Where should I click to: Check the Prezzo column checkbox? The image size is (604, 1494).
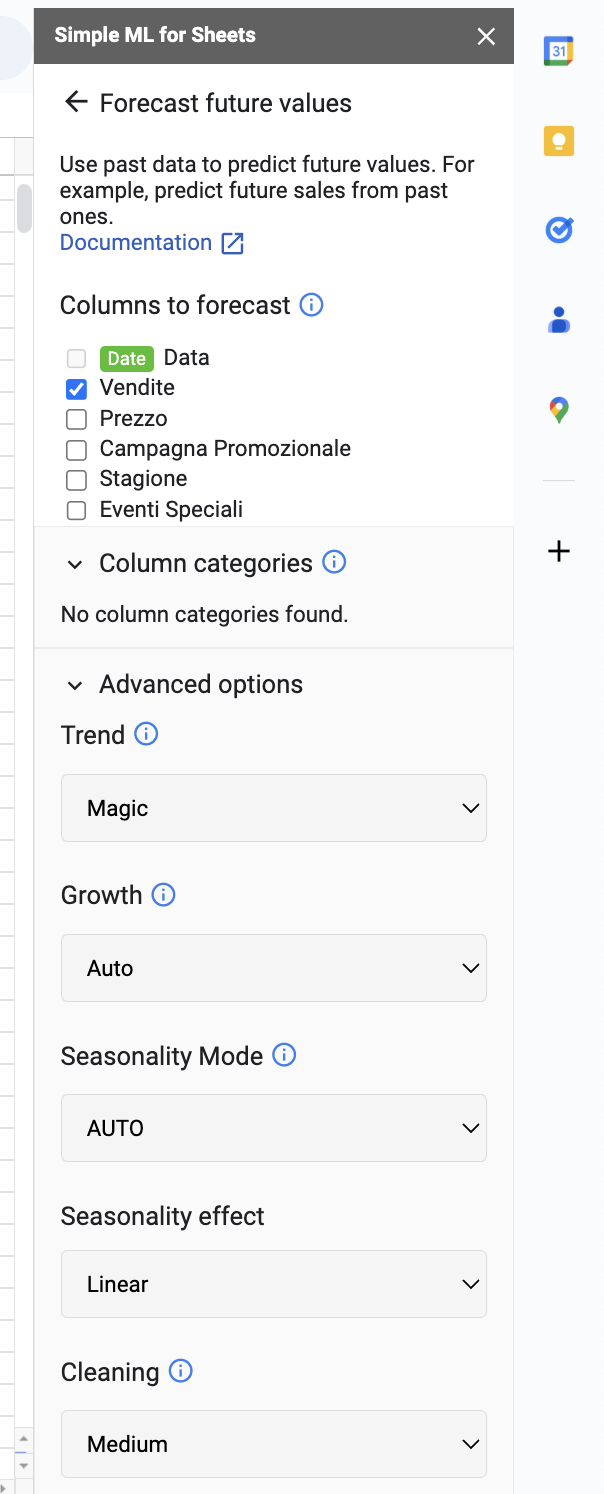coord(76,420)
